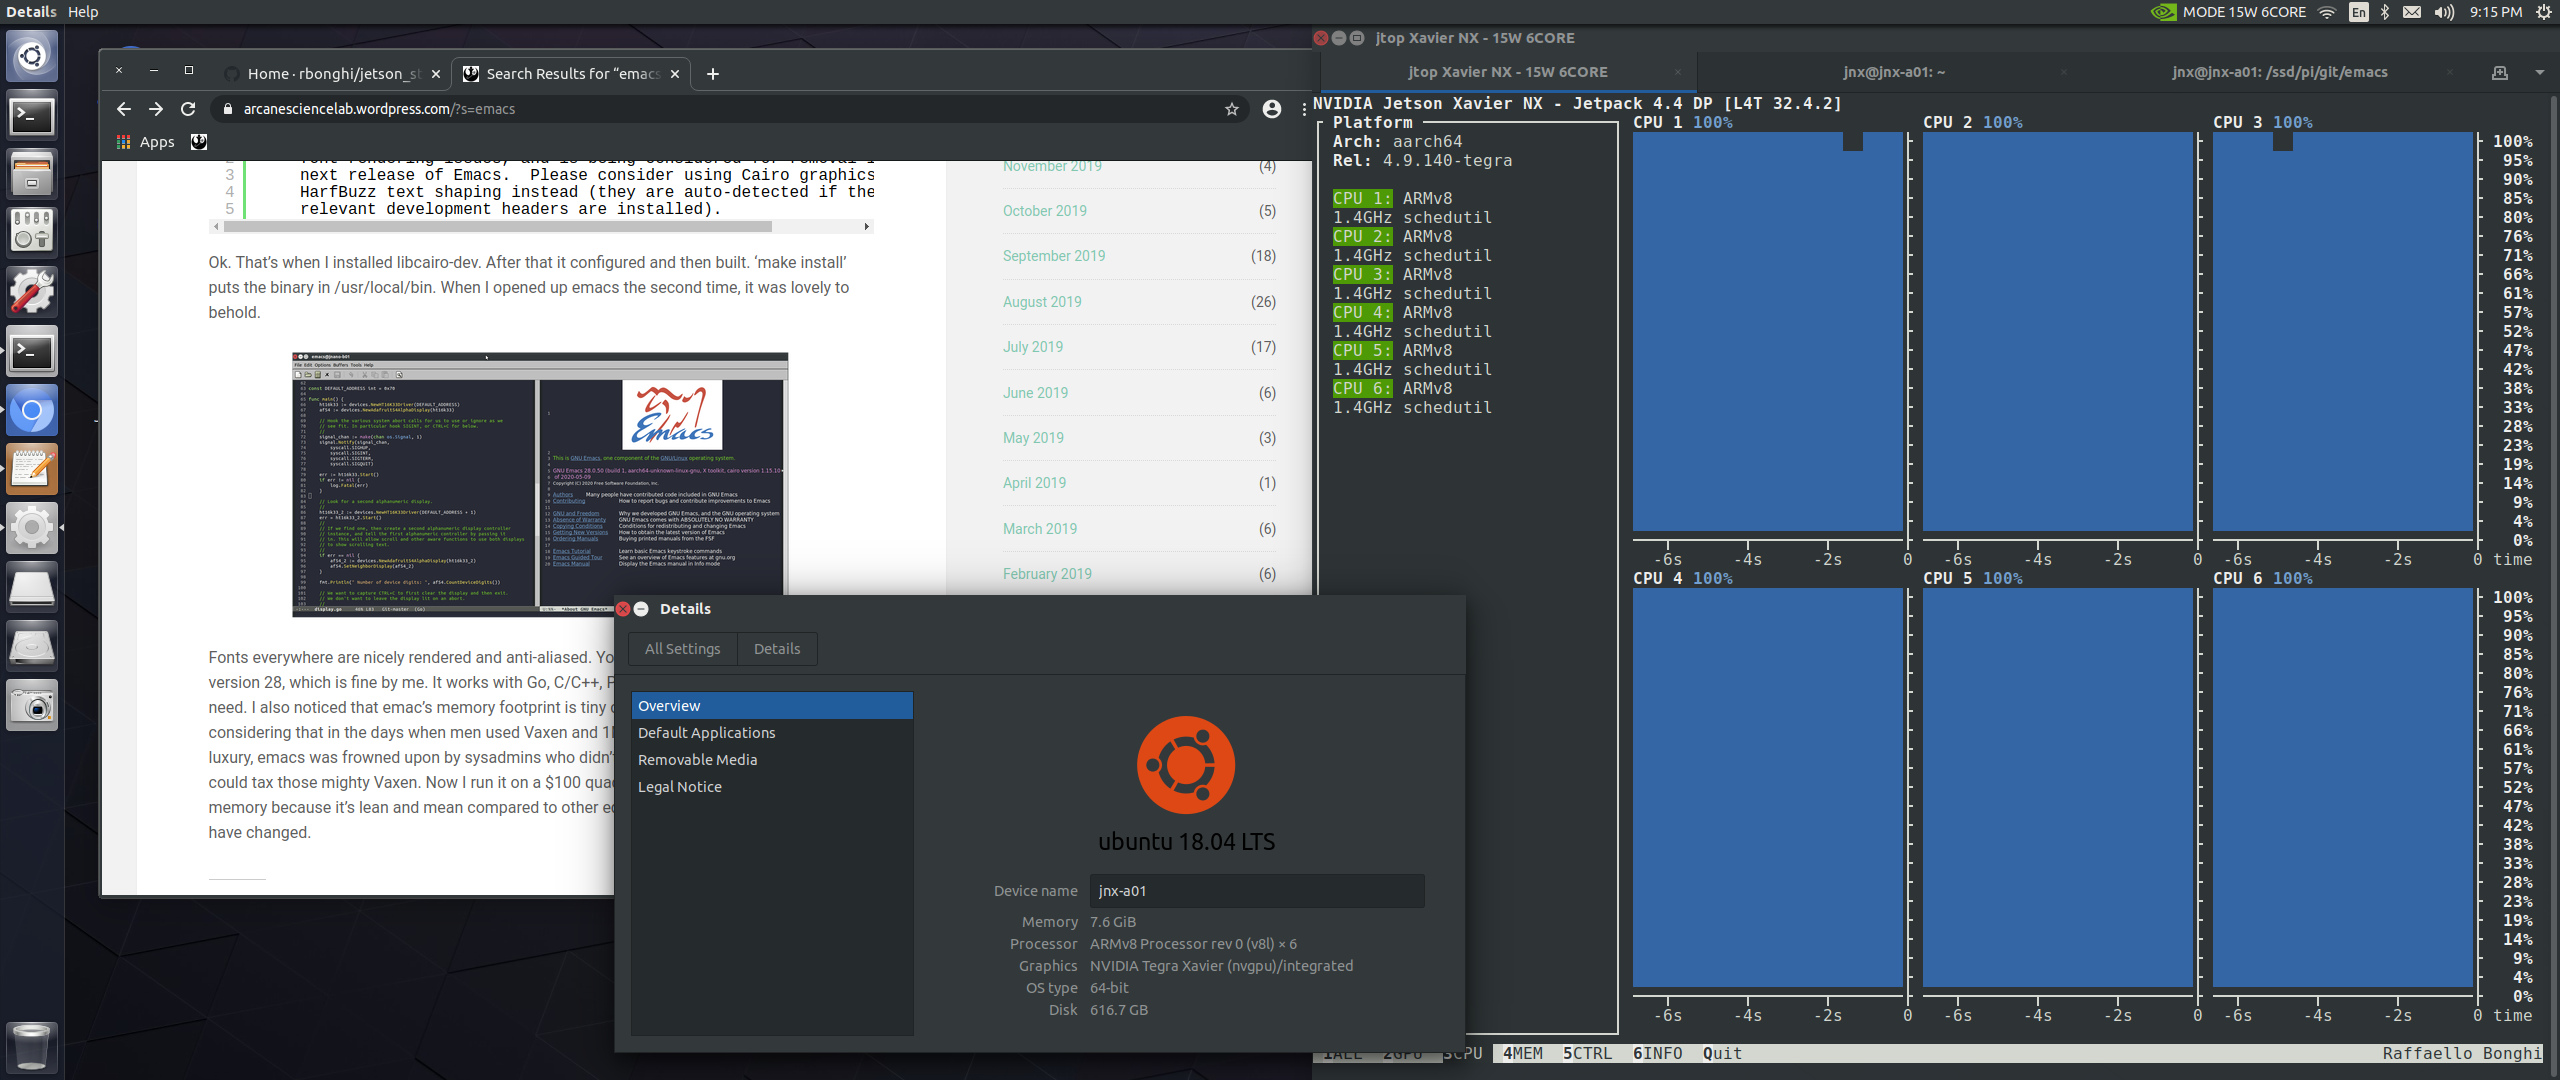Viewport: 2560px width, 1080px height.
Task: Launch the first Terminal icon in dock
Action: pos(32,116)
